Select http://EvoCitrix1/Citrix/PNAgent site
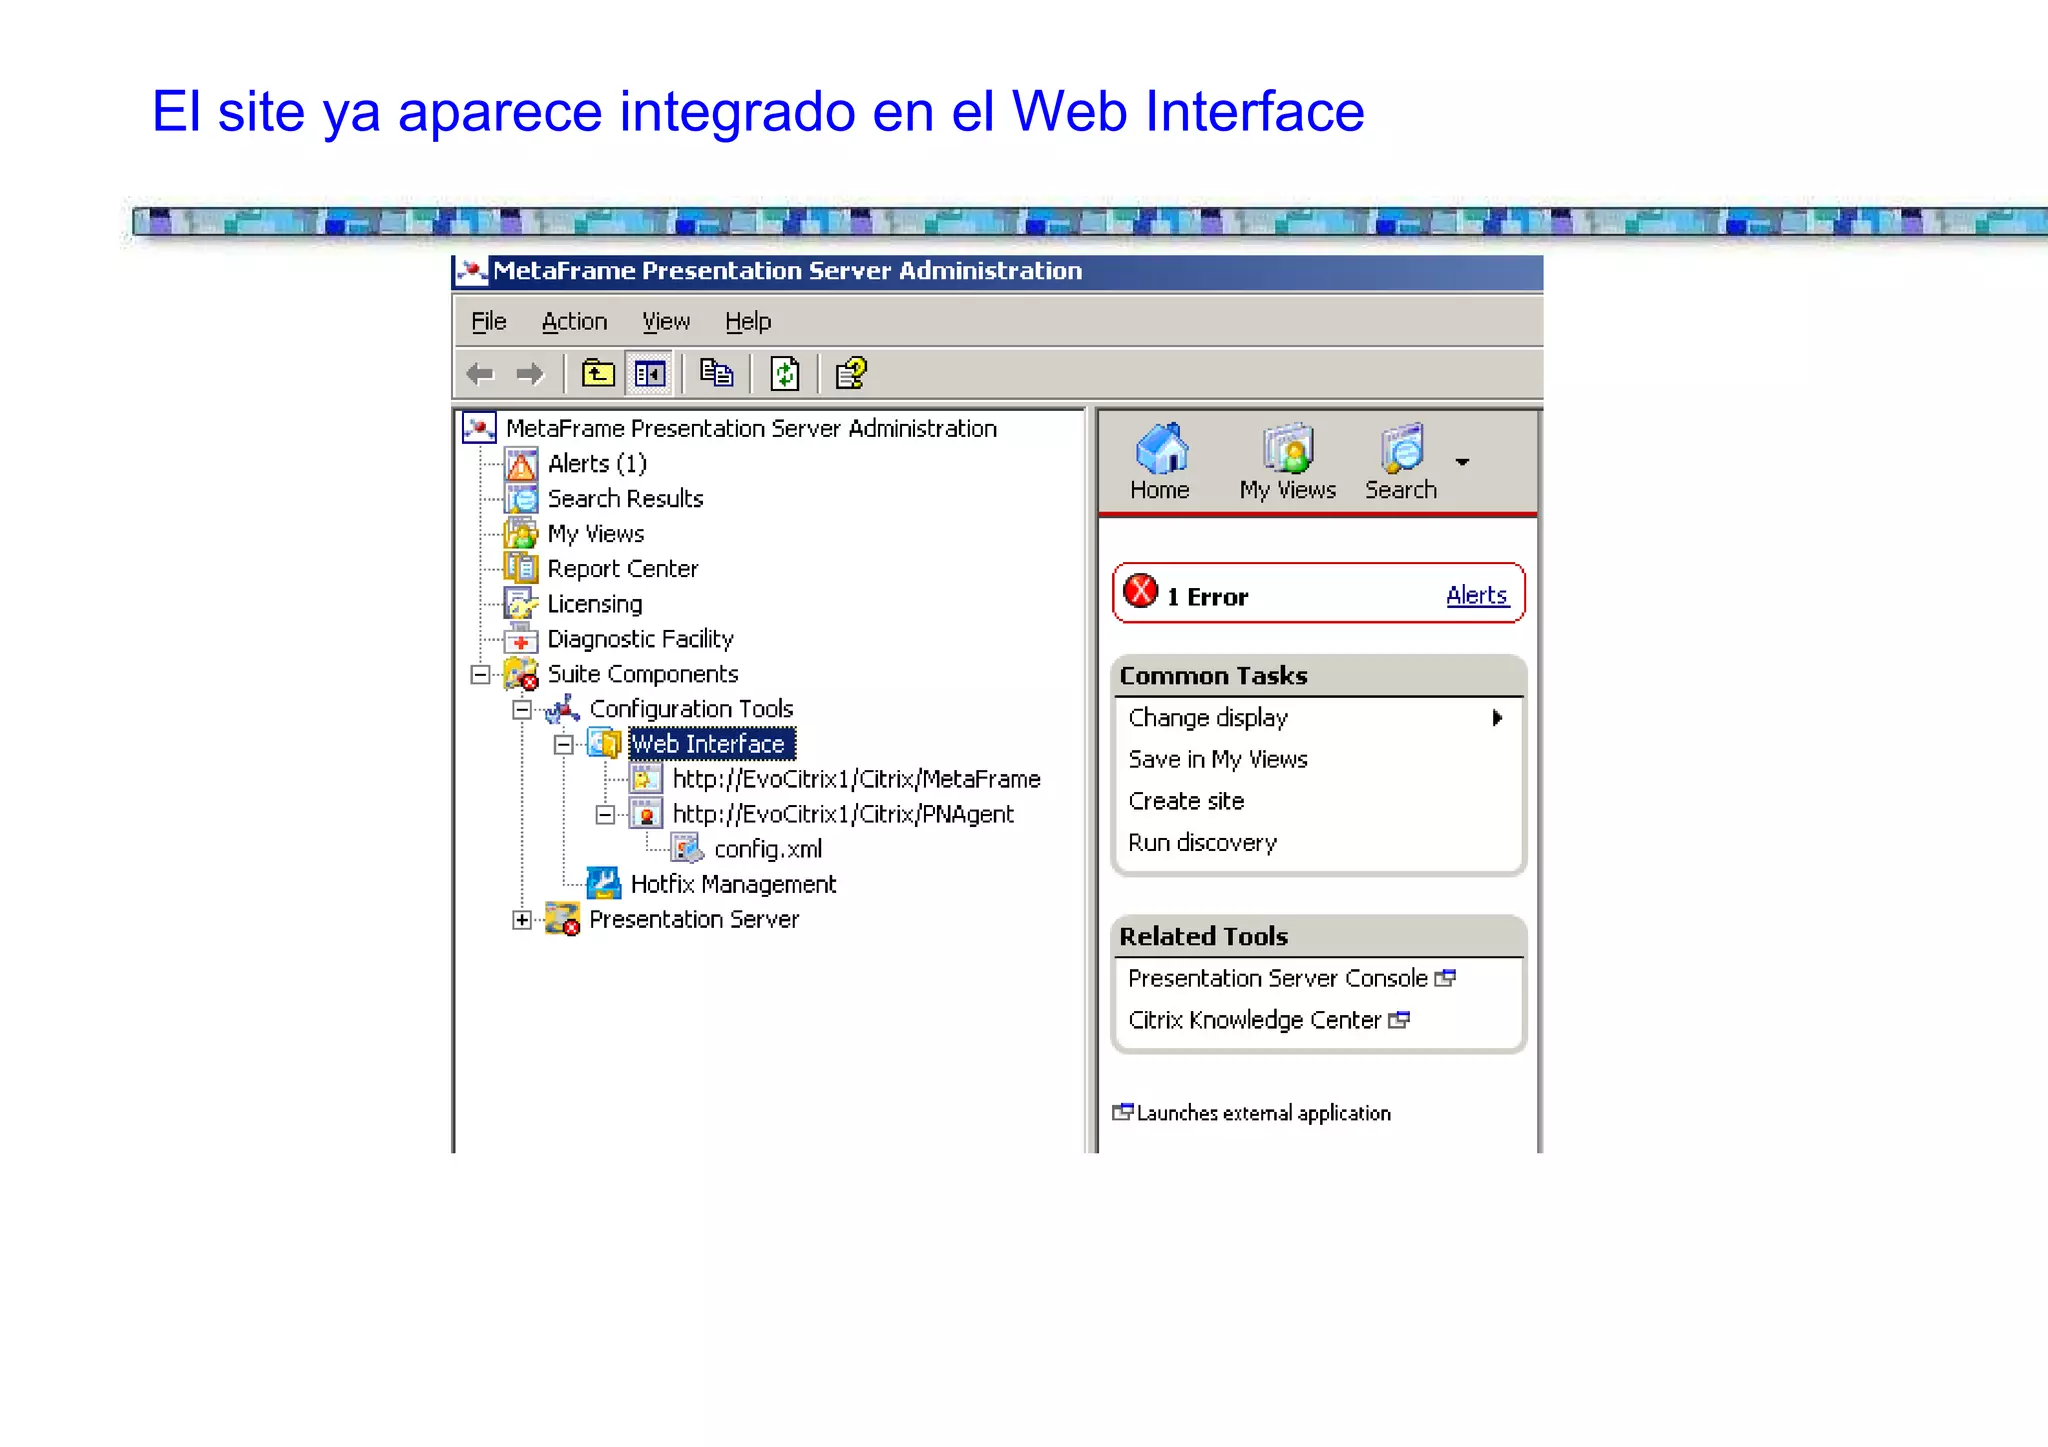The width and height of the screenshot is (2048, 1447). [x=843, y=814]
